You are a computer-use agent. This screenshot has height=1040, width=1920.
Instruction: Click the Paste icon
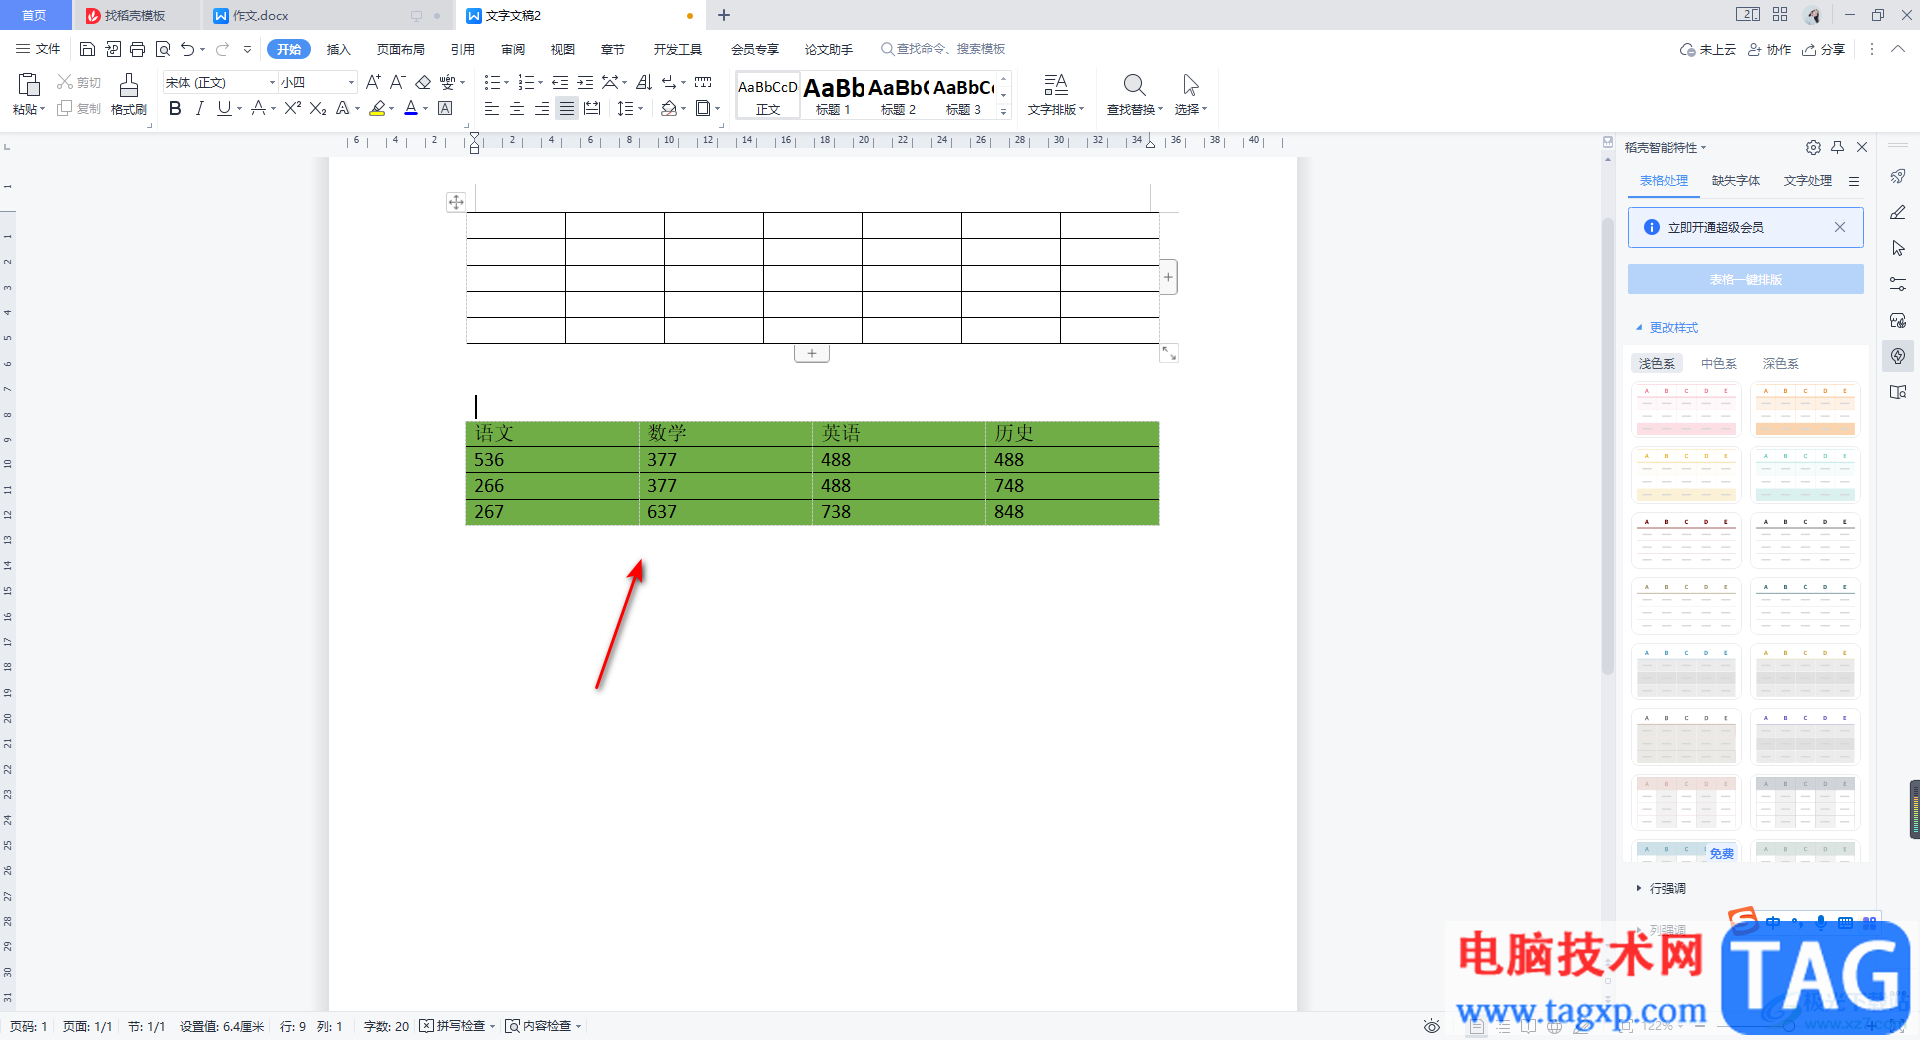pyautogui.click(x=29, y=84)
